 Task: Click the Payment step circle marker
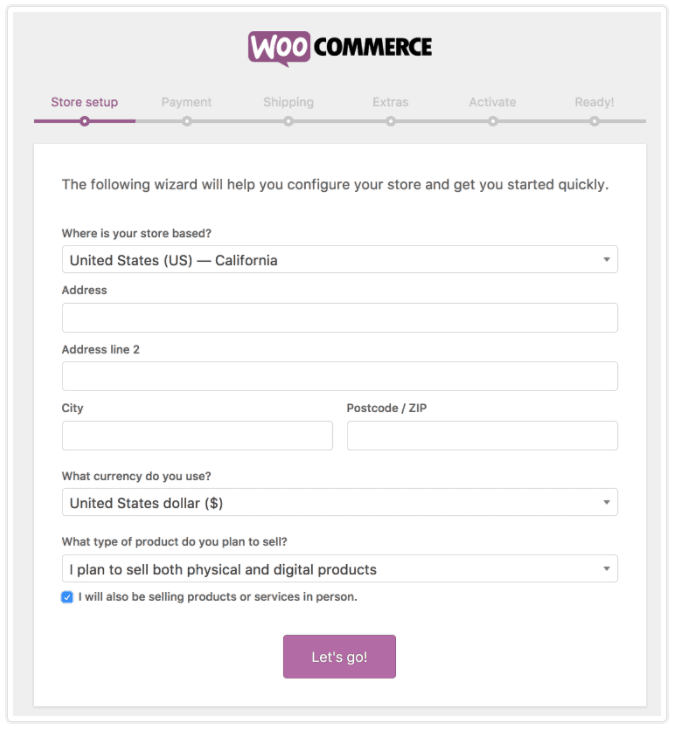[x=187, y=122]
